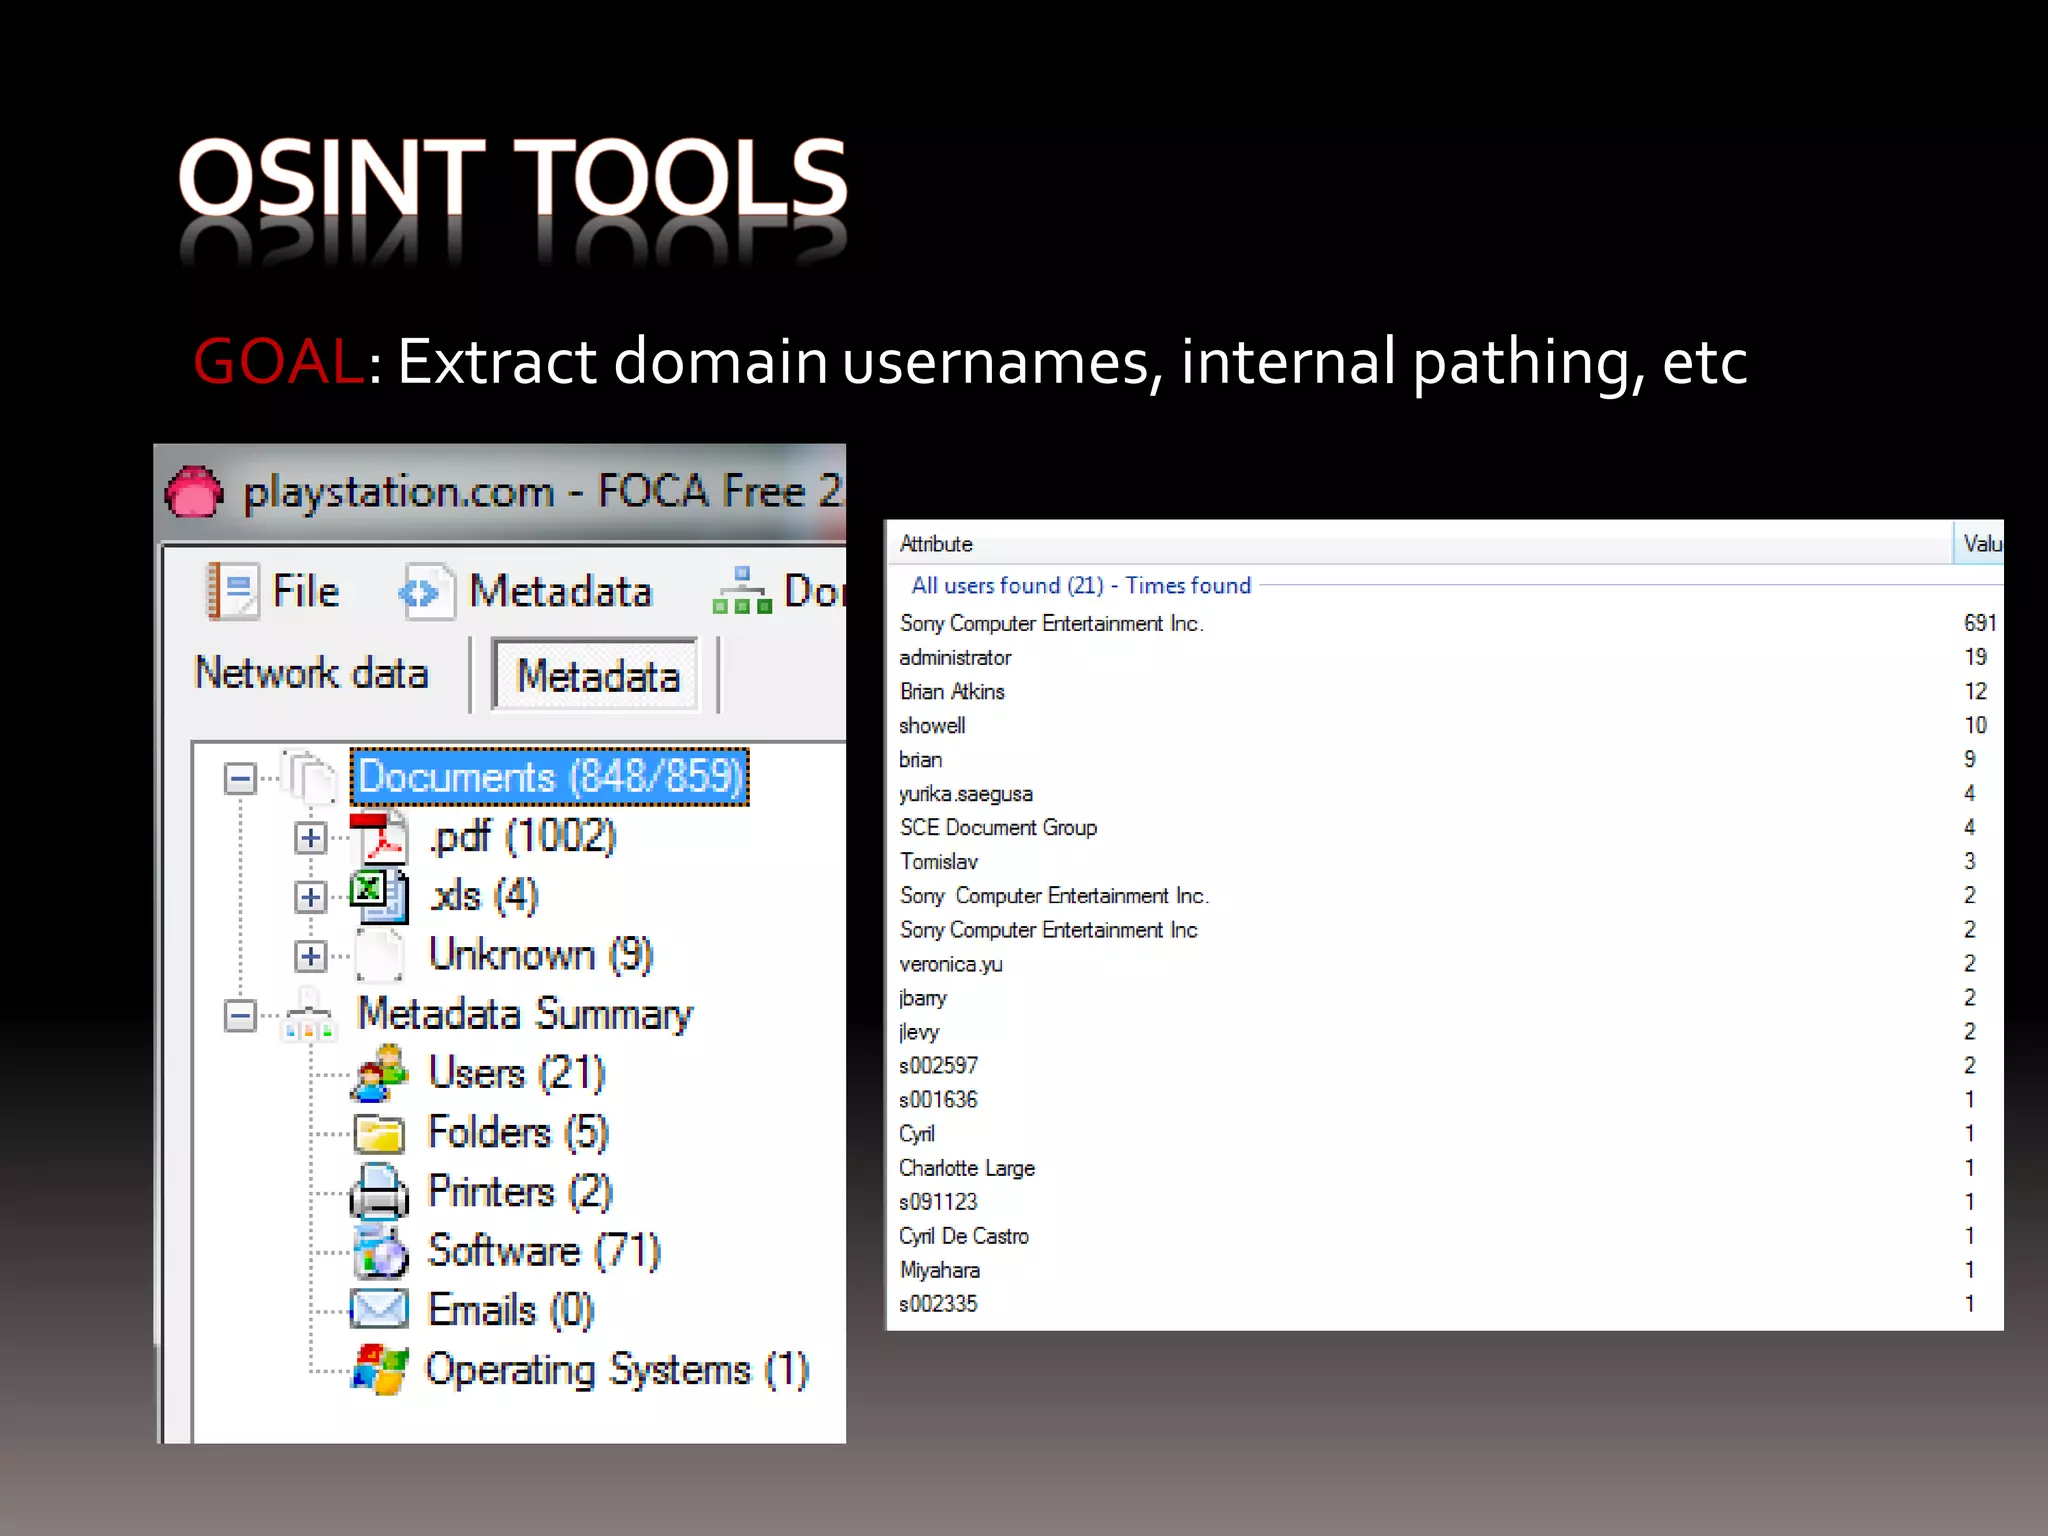2048x1536 pixels.
Task: Select the Metadata tab button
Action: pyautogui.click(x=596, y=675)
